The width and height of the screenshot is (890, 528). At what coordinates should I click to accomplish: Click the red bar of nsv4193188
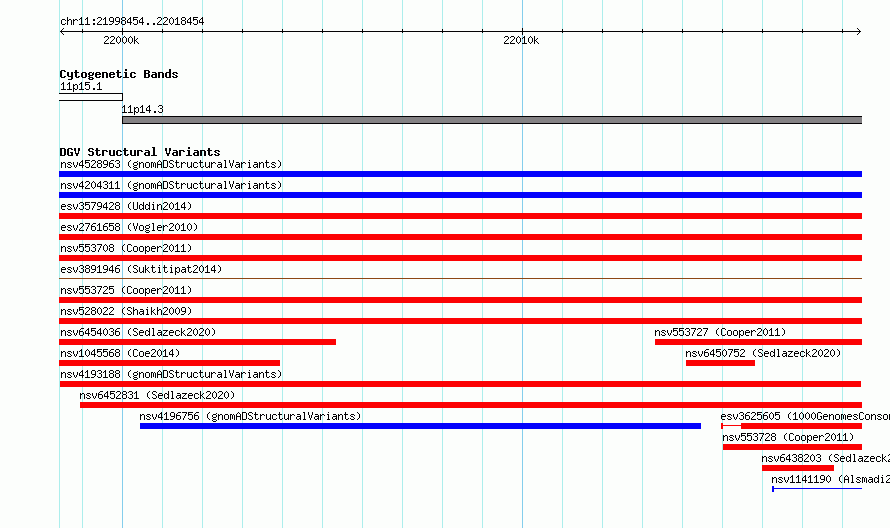[x=460, y=384]
